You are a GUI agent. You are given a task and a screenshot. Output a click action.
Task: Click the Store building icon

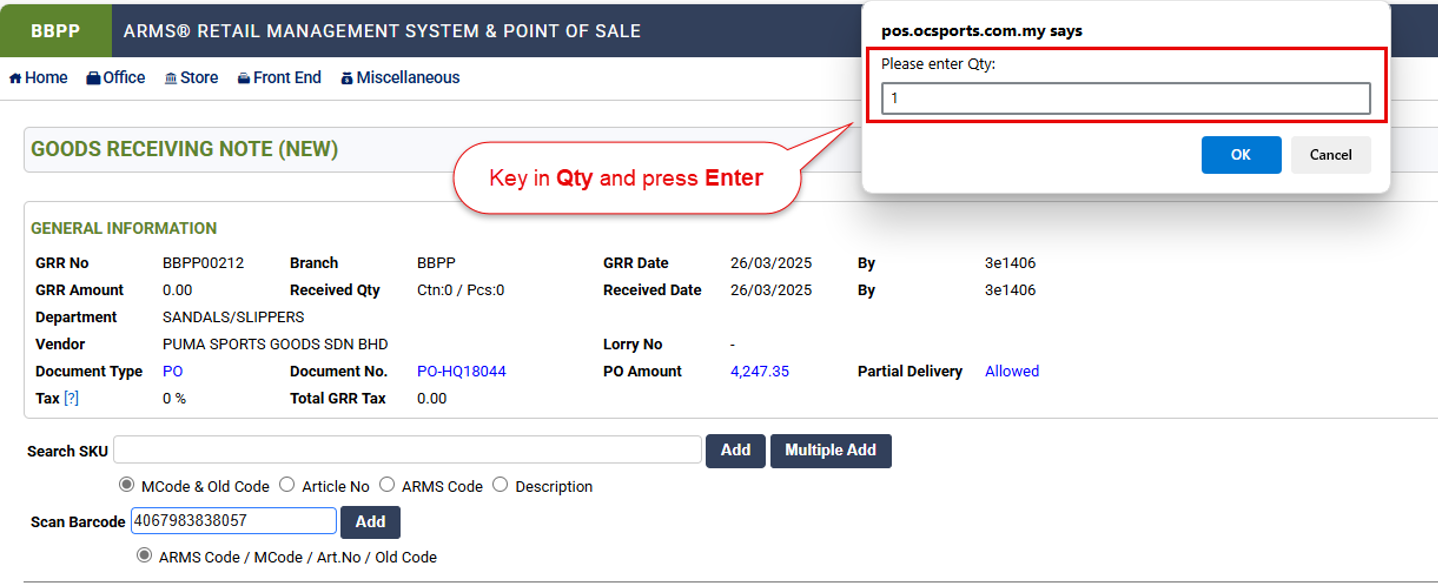[171, 78]
